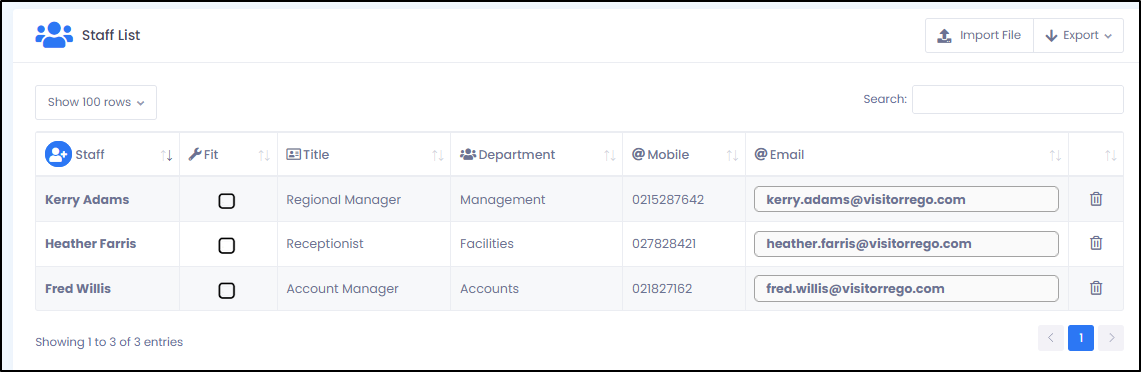Sort Mobile column with arrow icon
This screenshot has height=372, width=1141.
pyautogui.click(x=732, y=155)
